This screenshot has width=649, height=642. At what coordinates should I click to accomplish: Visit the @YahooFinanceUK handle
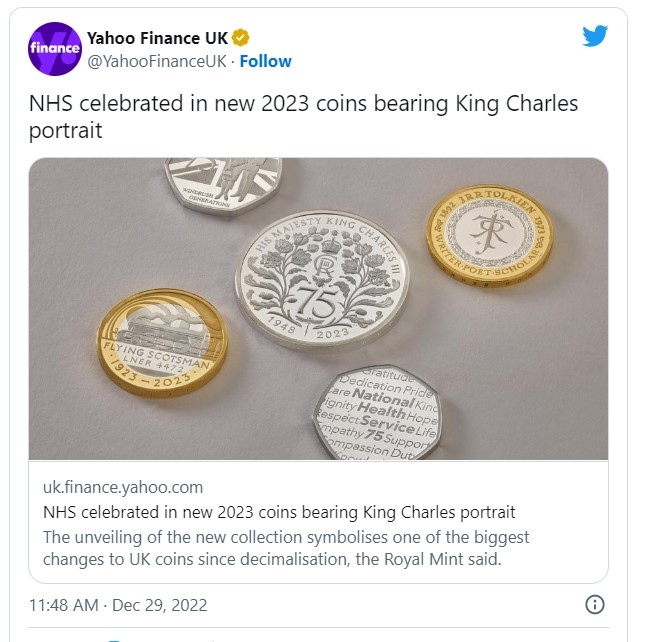(157, 61)
